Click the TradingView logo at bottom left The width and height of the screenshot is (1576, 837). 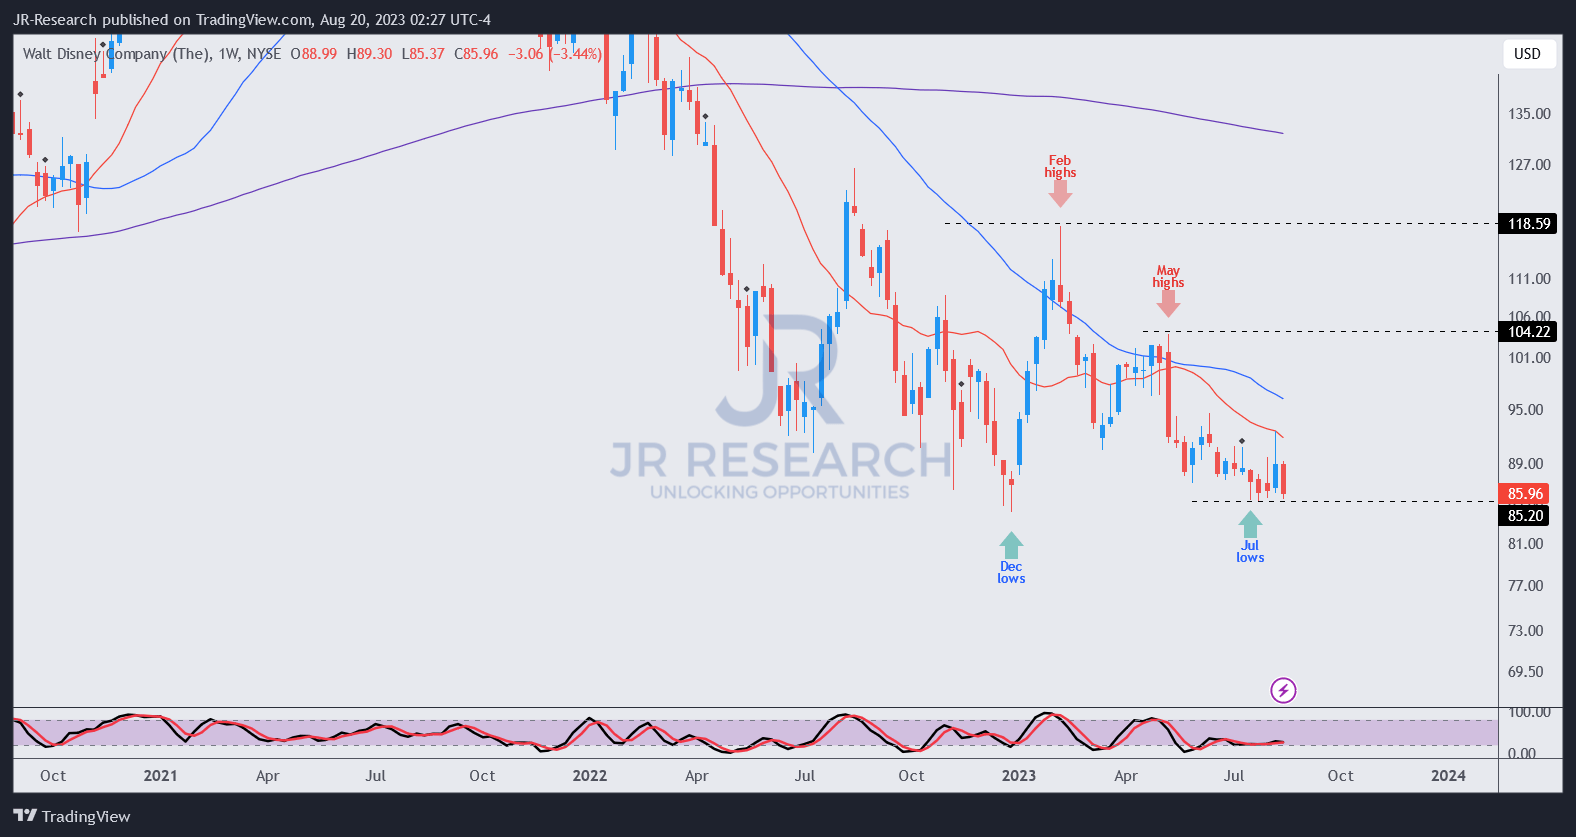tap(72, 816)
